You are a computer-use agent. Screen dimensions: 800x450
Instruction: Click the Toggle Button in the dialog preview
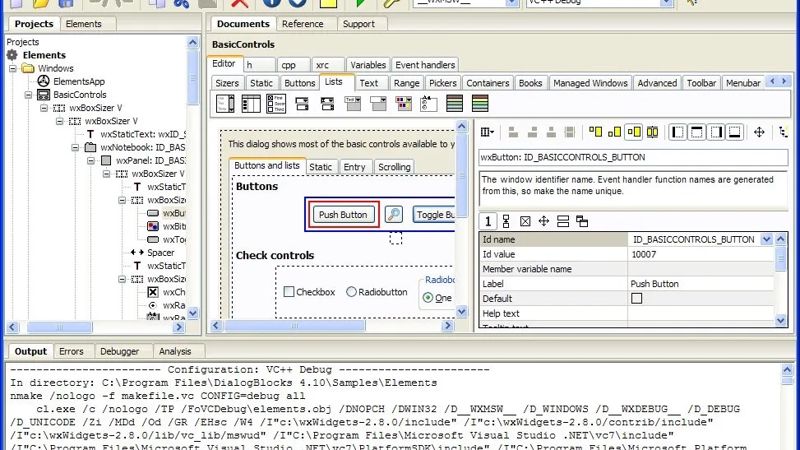click(434, 215)
